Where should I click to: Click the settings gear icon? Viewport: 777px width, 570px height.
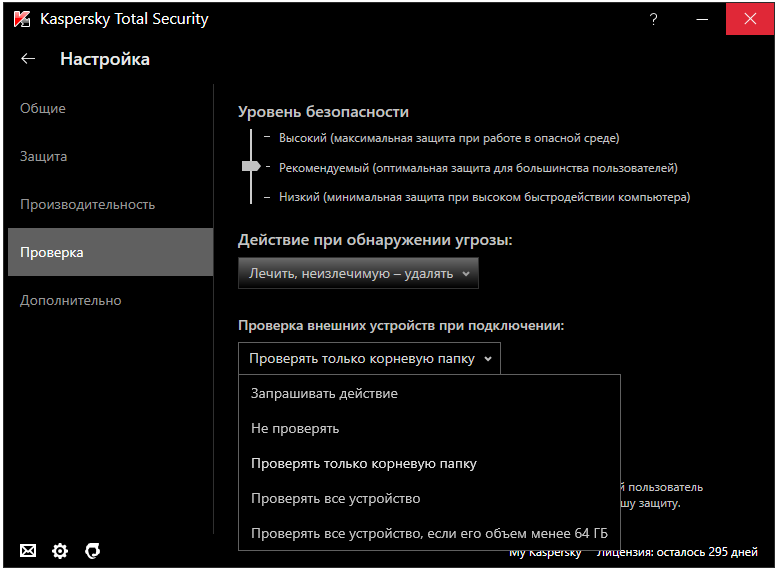pyautogui.click(x=60, y=551)
